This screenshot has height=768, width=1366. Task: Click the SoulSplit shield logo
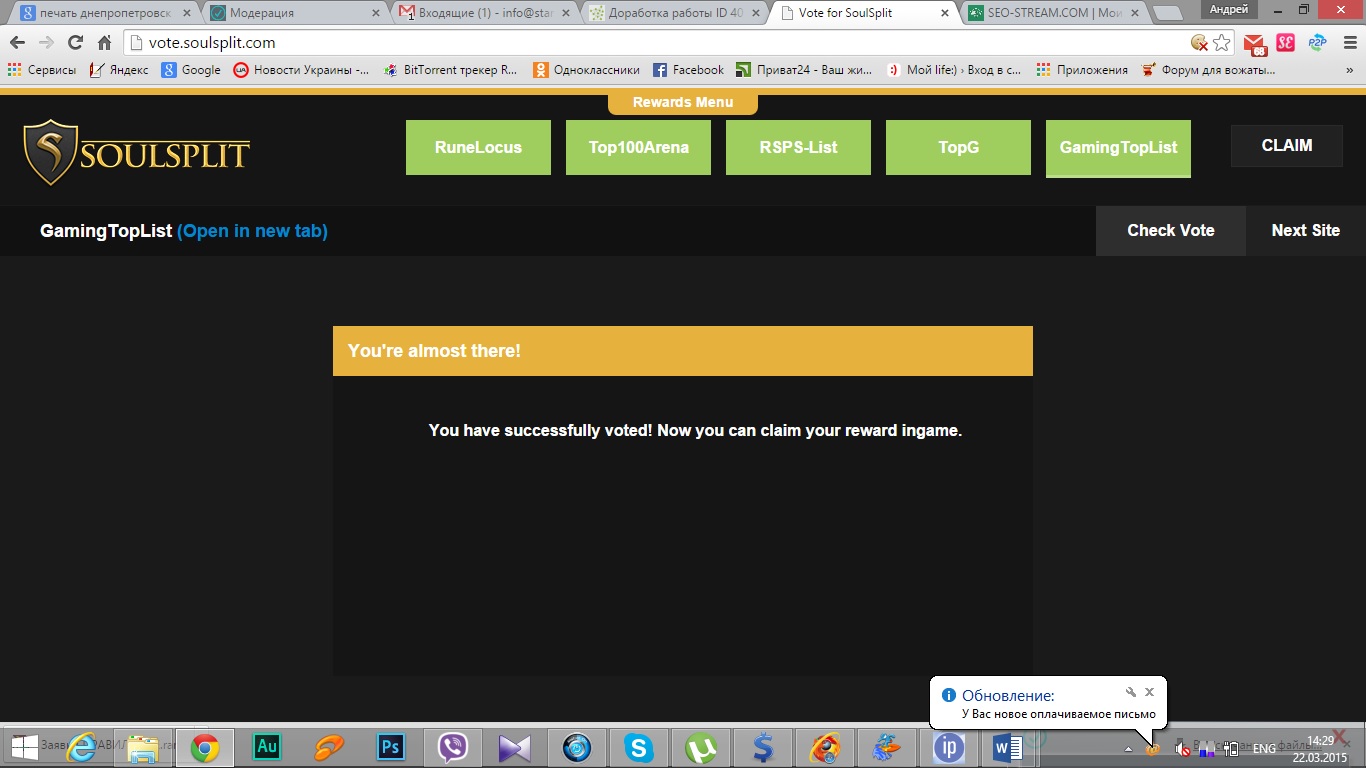tap(51, 153)
